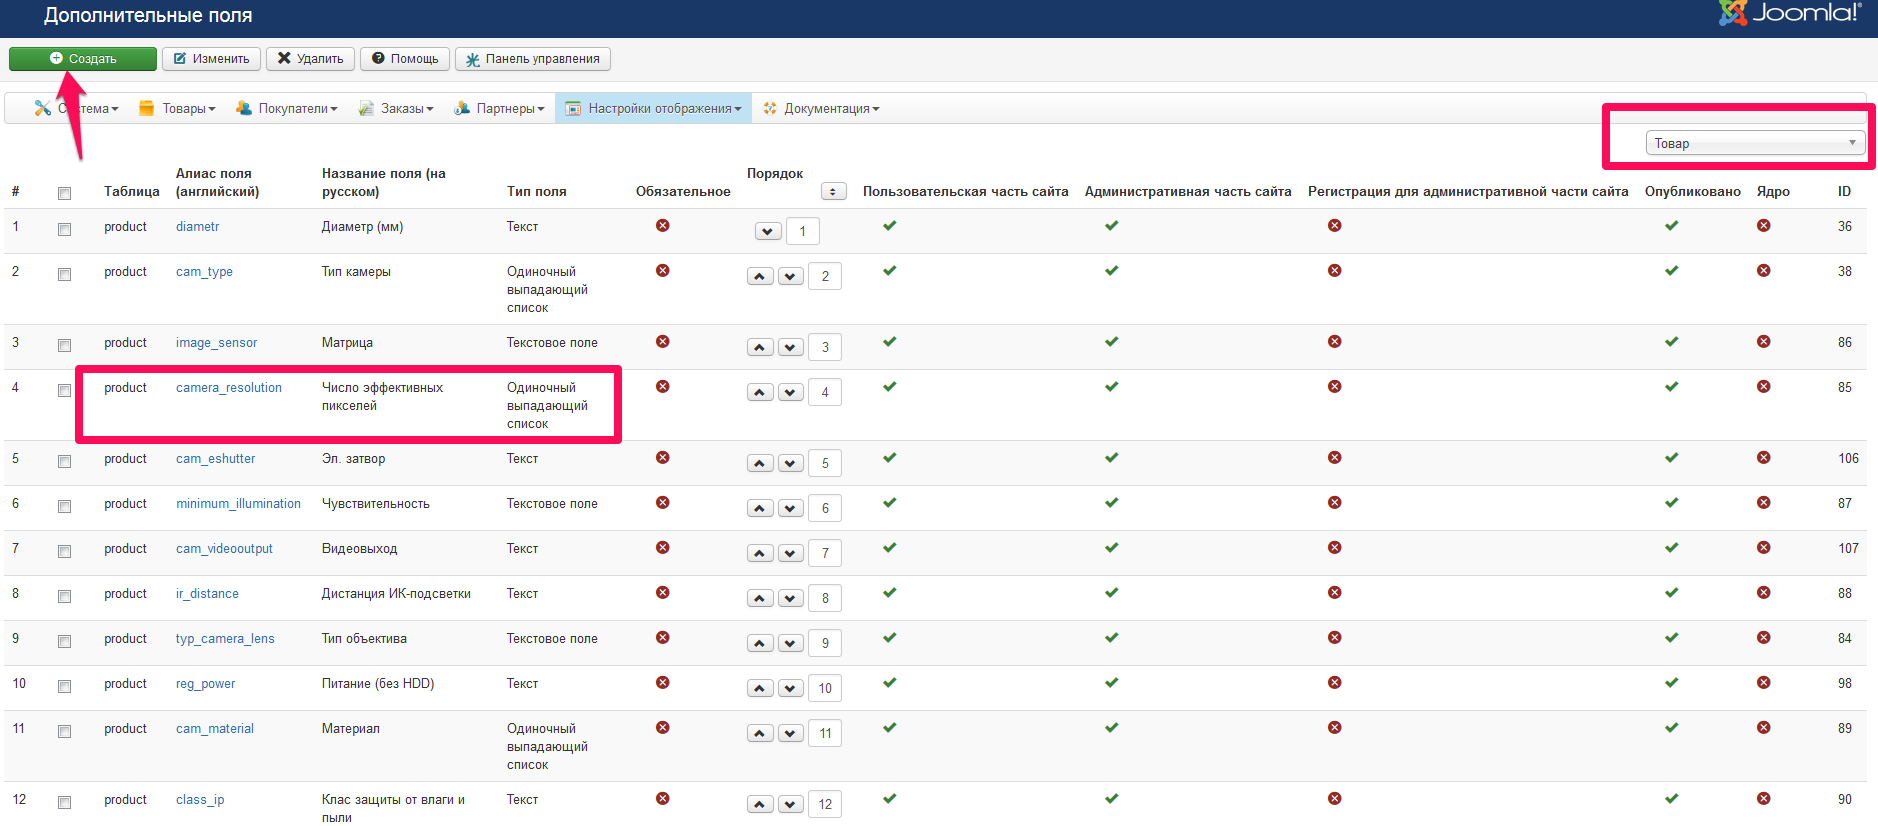The width and height of the screenshot is (1878, 826).
Task: Open the reg_power field alias link
Action: tap(205, 684)
